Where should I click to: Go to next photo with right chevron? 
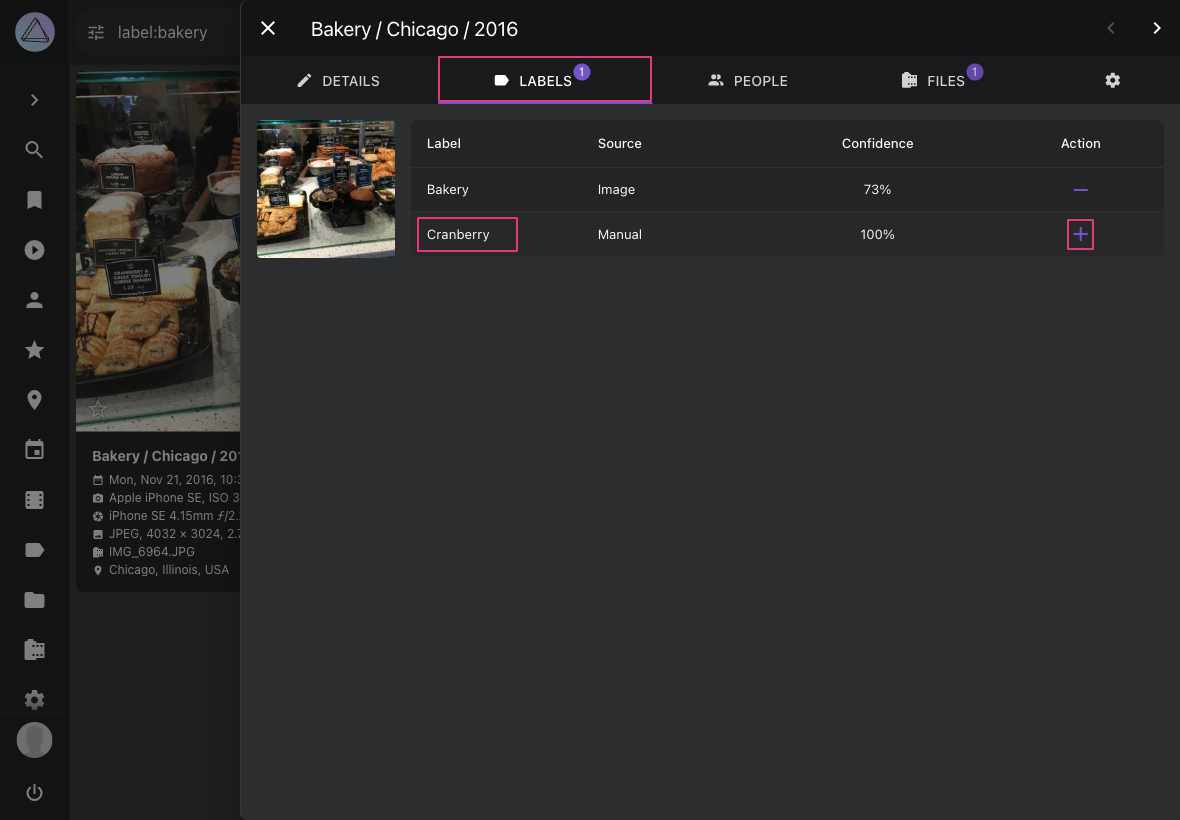[x=1156, y=28]
